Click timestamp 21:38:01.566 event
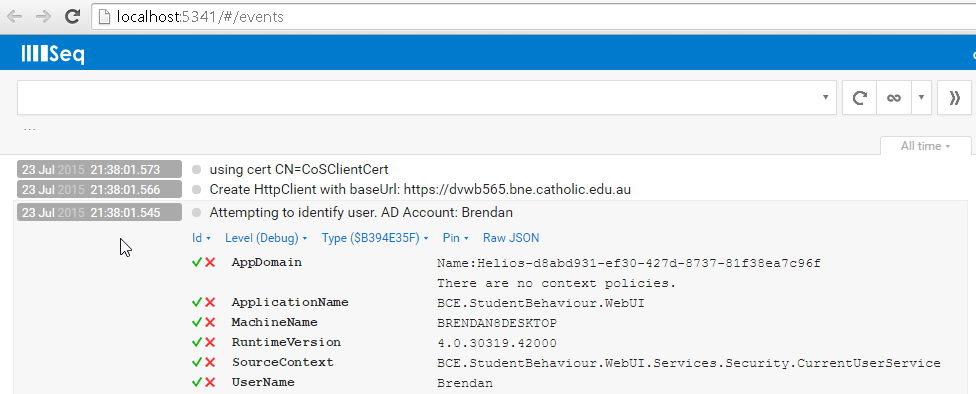 coord(100,189)
